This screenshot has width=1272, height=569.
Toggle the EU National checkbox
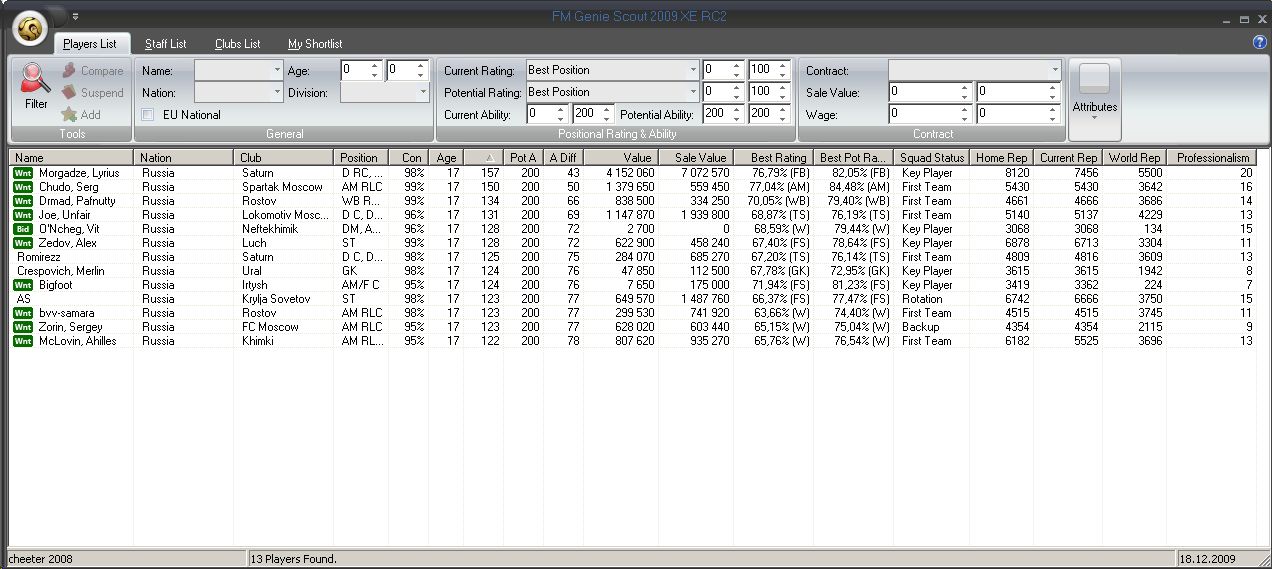click(x=148, y=115)
